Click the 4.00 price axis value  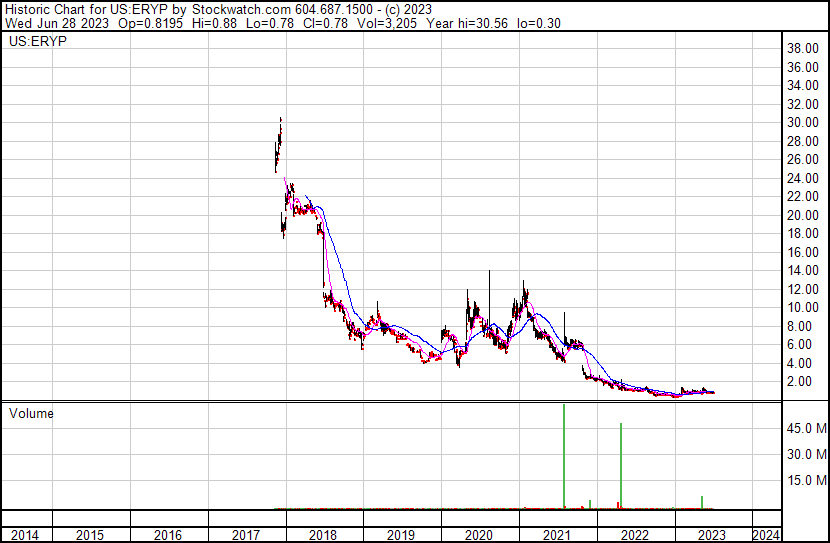click(x=799, y=364)
